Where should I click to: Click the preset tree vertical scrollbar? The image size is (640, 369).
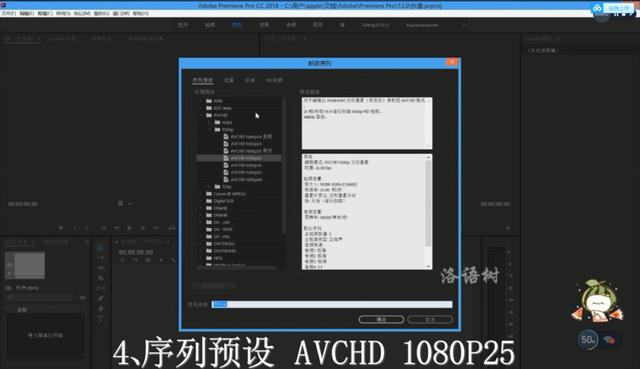(x=284, y=165)
